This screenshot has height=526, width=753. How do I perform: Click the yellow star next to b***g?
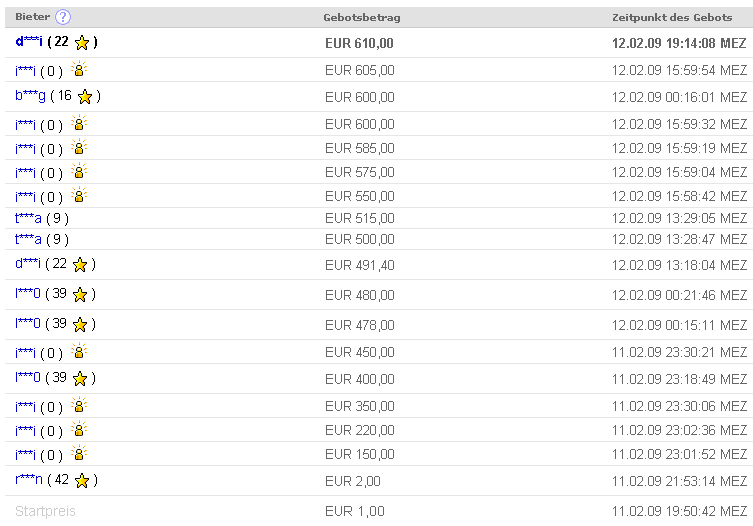tap(85, 96)
